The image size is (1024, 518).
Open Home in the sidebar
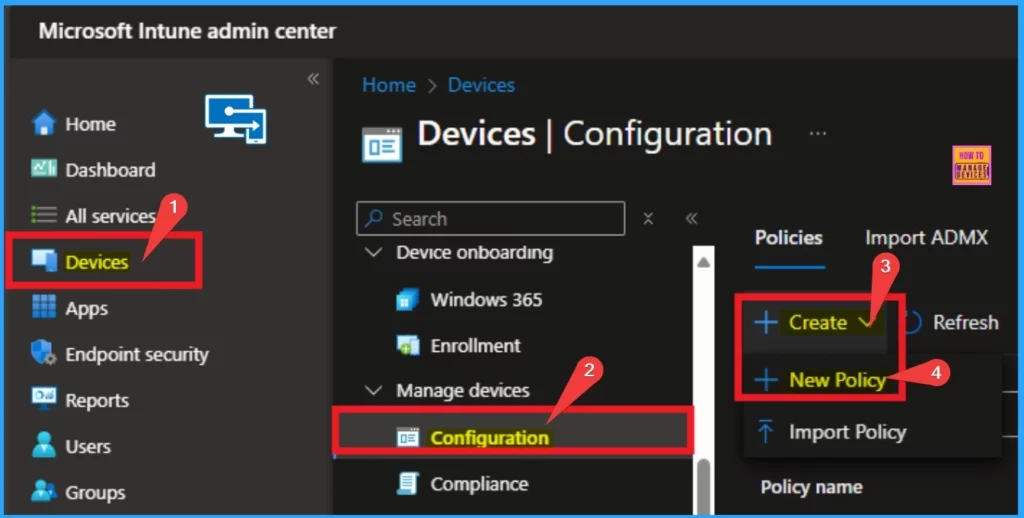pyautogui.click(x=90, y=124)
